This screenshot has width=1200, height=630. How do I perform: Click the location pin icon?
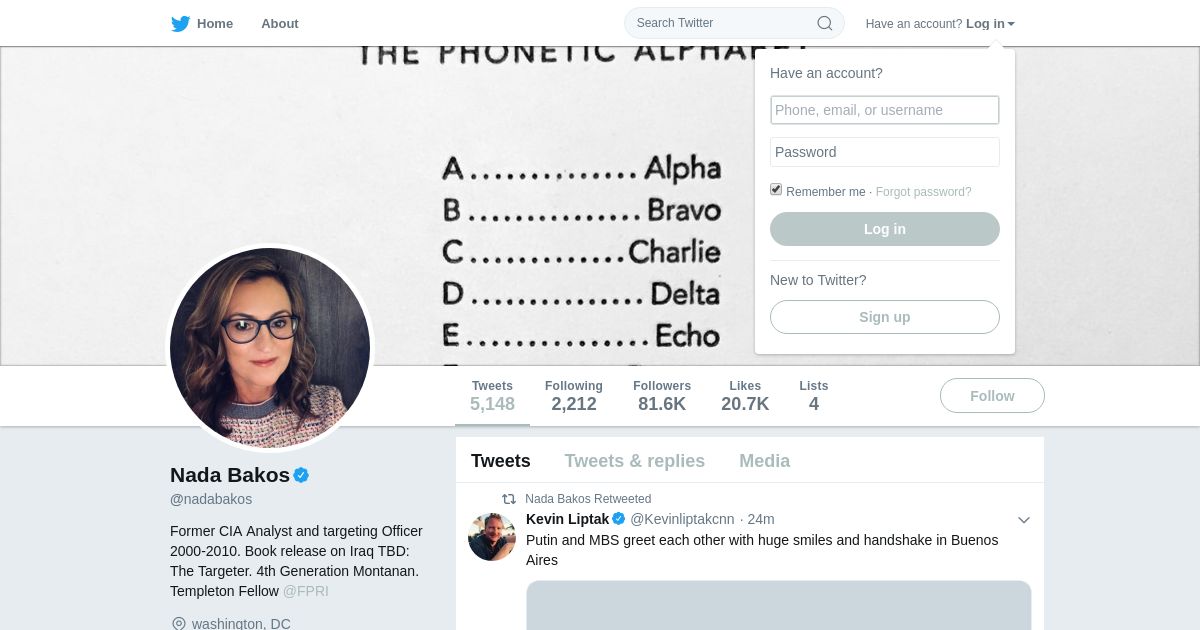[179, 623]
